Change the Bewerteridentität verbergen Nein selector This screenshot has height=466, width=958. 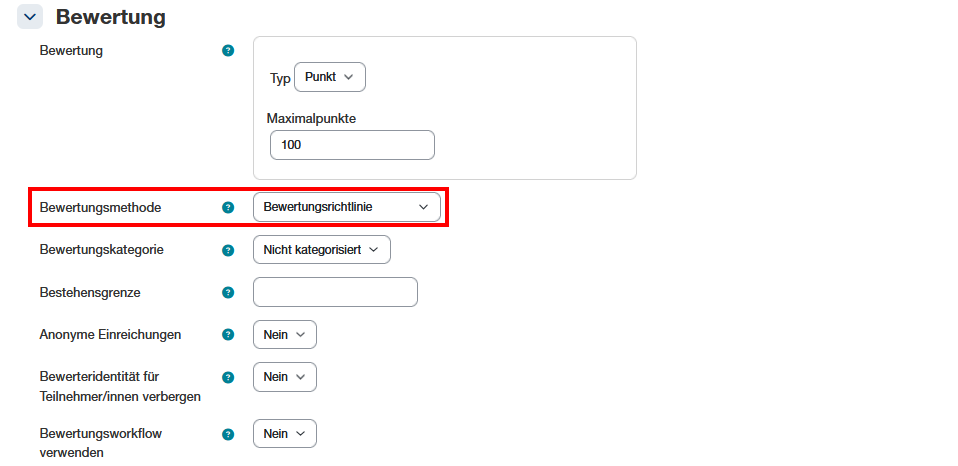coord(285,377)
